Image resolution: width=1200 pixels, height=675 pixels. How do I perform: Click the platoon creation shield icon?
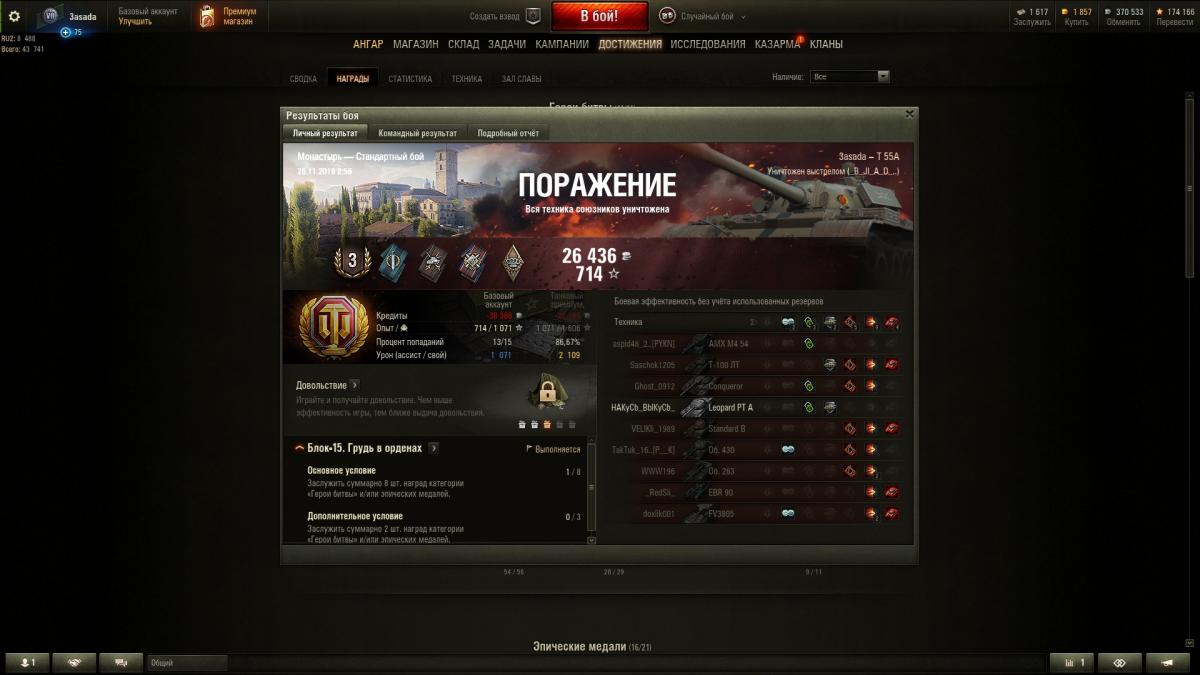[533, 16]
